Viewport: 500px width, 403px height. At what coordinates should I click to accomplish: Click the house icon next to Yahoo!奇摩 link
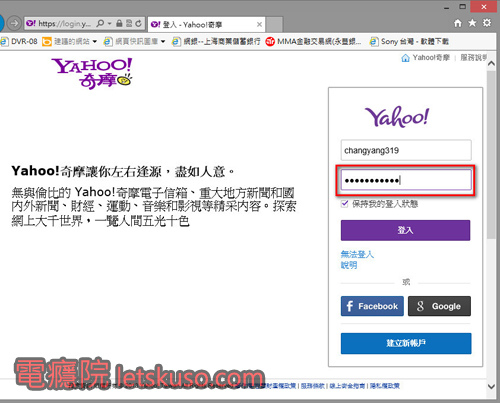[x=405, y=58]
